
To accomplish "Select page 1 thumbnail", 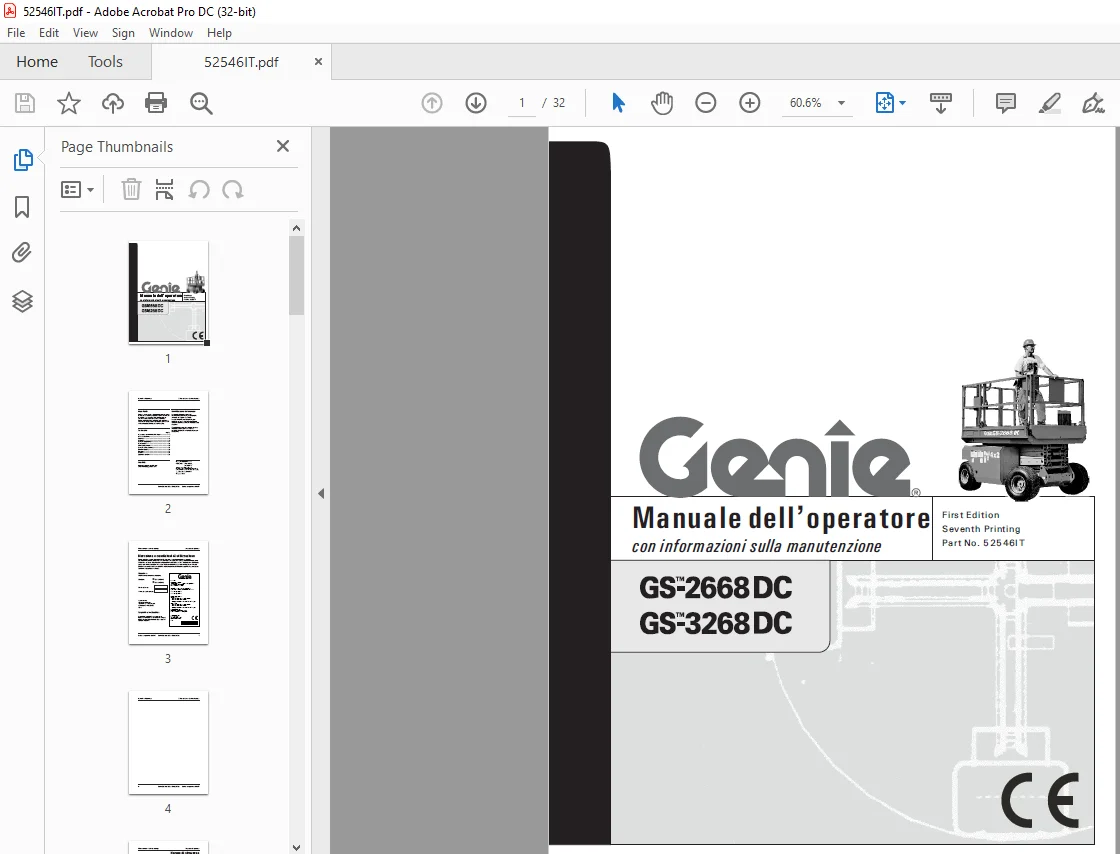I will point(169,293).
